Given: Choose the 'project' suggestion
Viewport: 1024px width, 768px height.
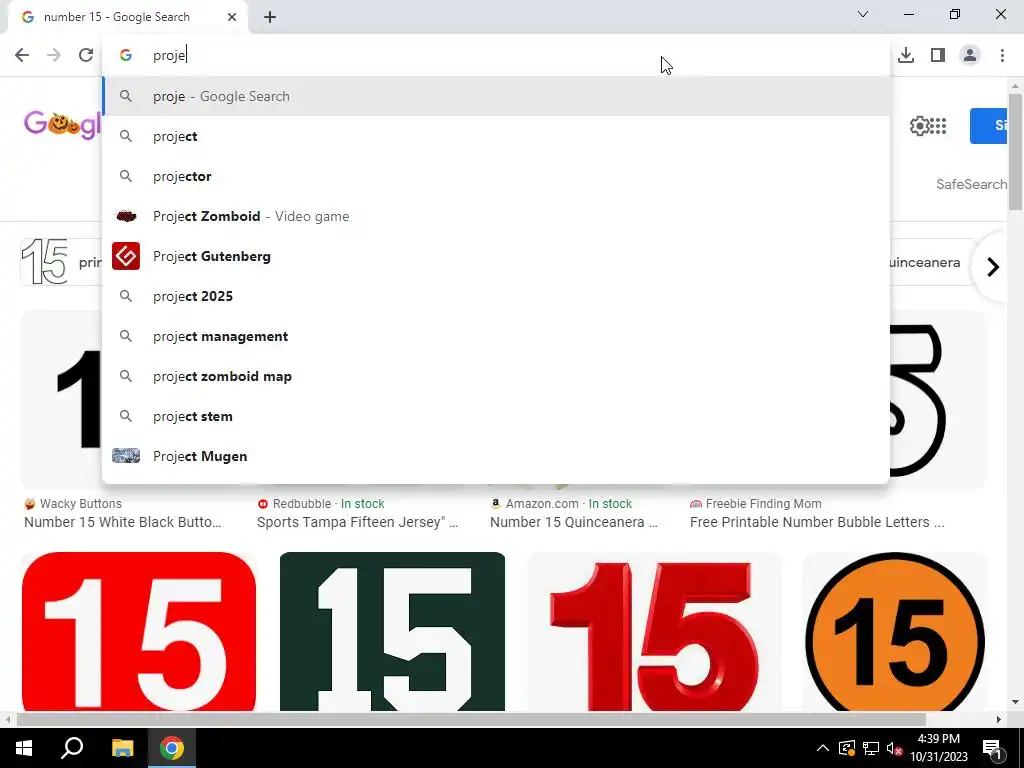Looking at the screenshot, I should coord(496,136).
